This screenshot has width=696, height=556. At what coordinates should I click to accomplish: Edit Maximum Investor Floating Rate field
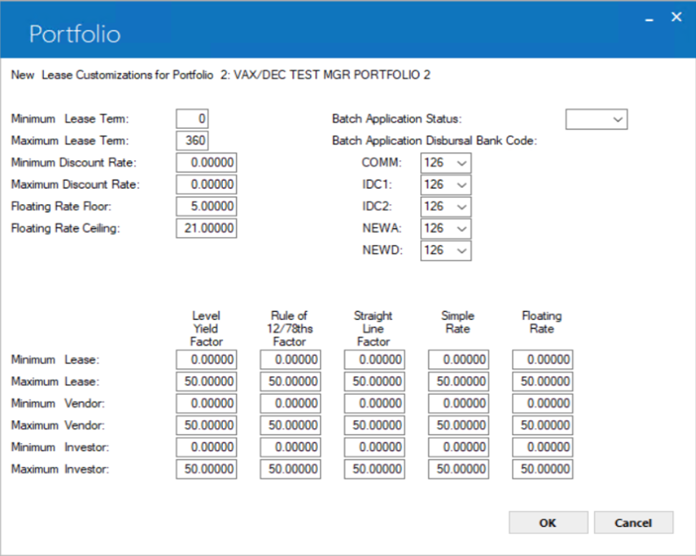[x=542, y=469]
